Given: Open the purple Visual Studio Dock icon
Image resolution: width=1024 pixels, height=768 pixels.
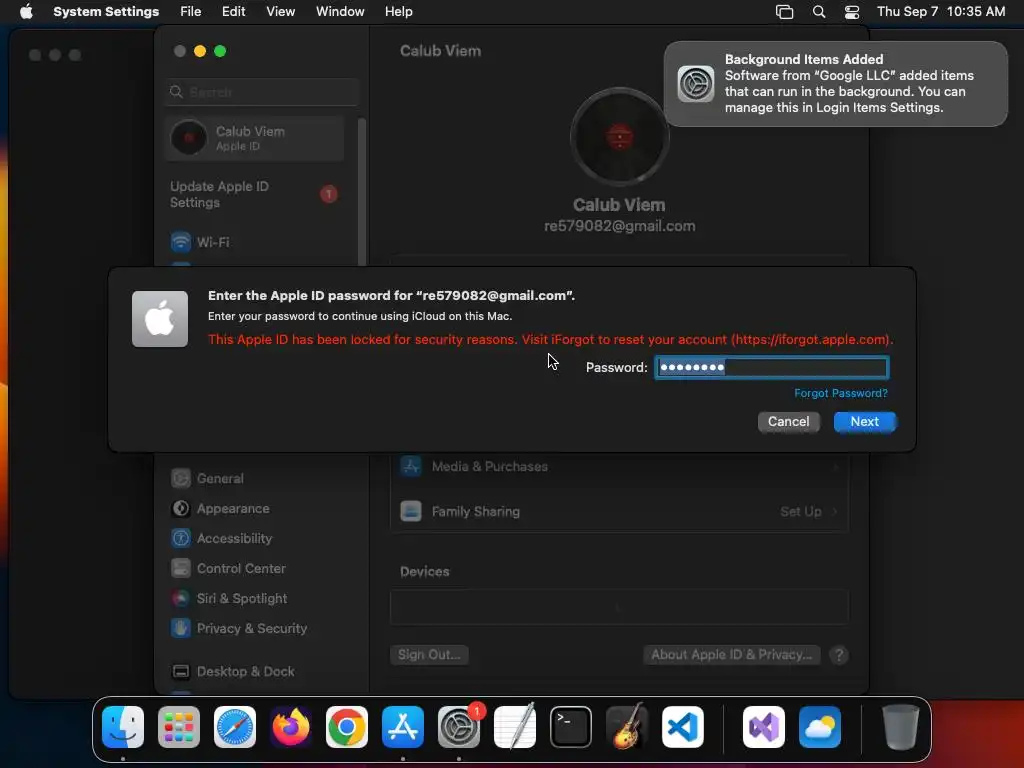Looking at the screenshot, I should [x=764, y=727].
